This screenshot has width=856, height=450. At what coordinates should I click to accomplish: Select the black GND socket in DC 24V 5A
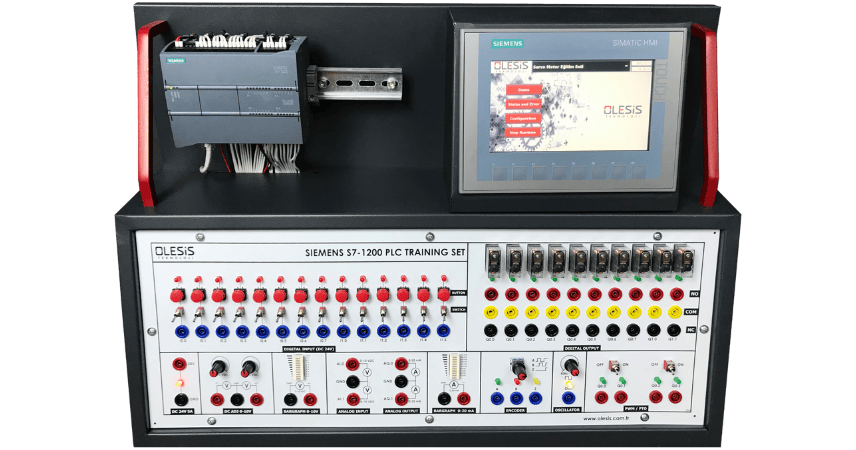[x=181, y=399]
